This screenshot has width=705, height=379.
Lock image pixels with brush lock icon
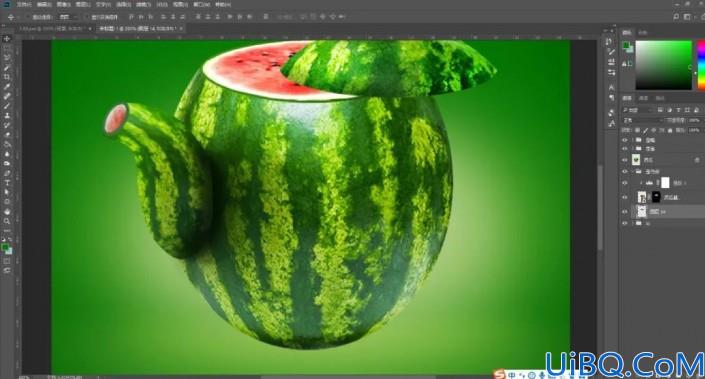point(645,130)
